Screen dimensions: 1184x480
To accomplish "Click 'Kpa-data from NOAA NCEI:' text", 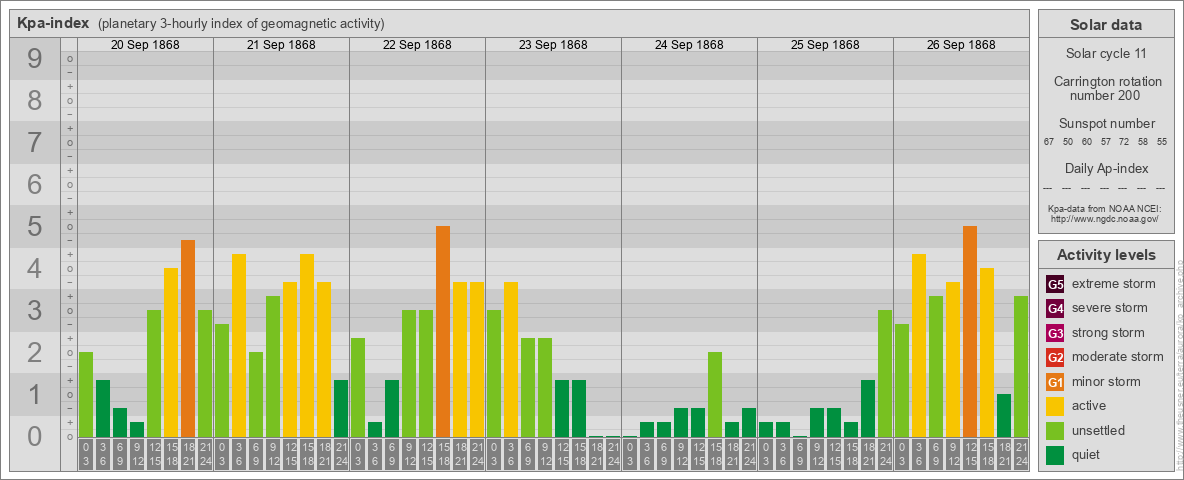I will (x=1105, y=208).
